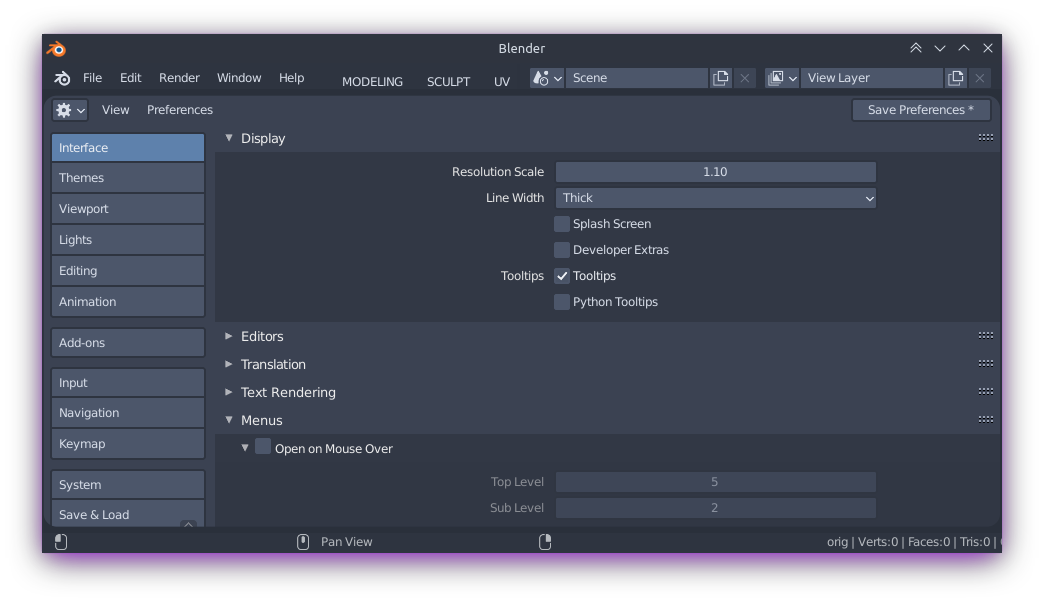Screen dimensions: 1044x603
Task: Open the Edit menu
Action: click(x=130, y=78)
